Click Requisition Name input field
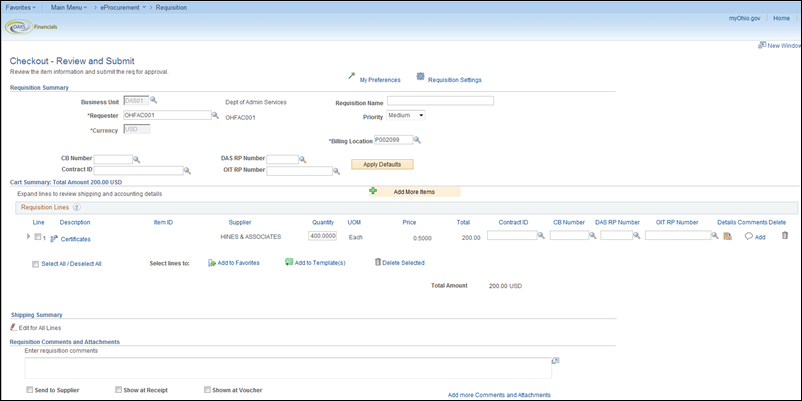 [440, 100]
